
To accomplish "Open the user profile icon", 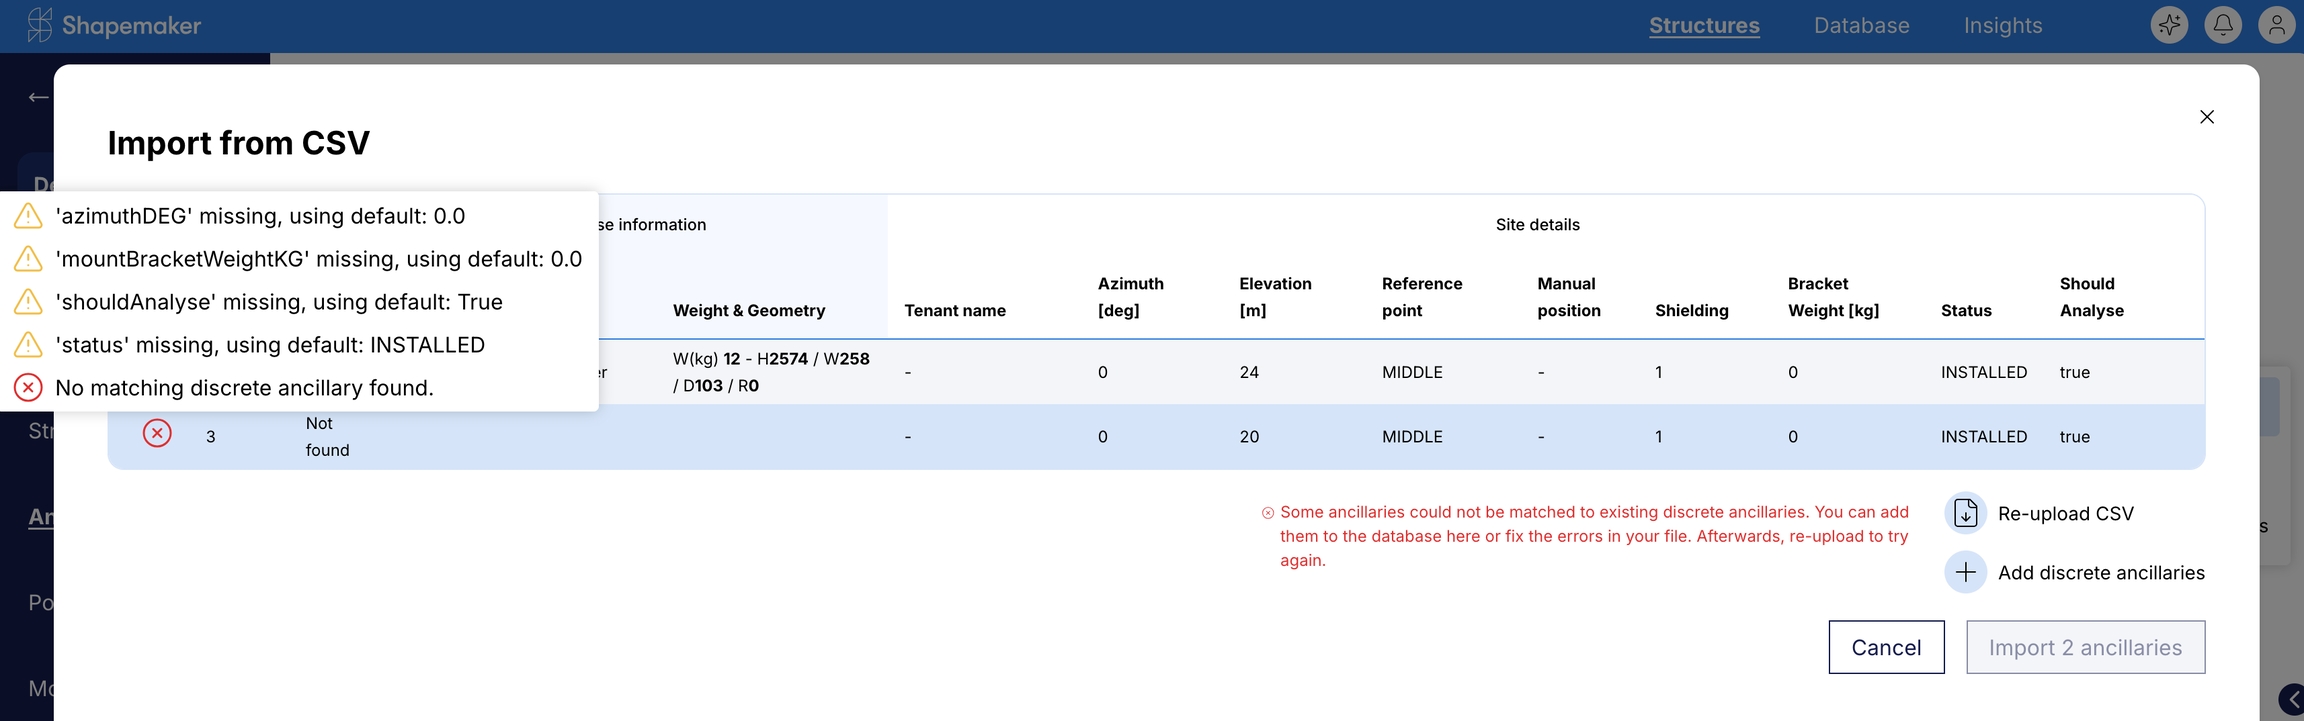I will point(2276,26).
